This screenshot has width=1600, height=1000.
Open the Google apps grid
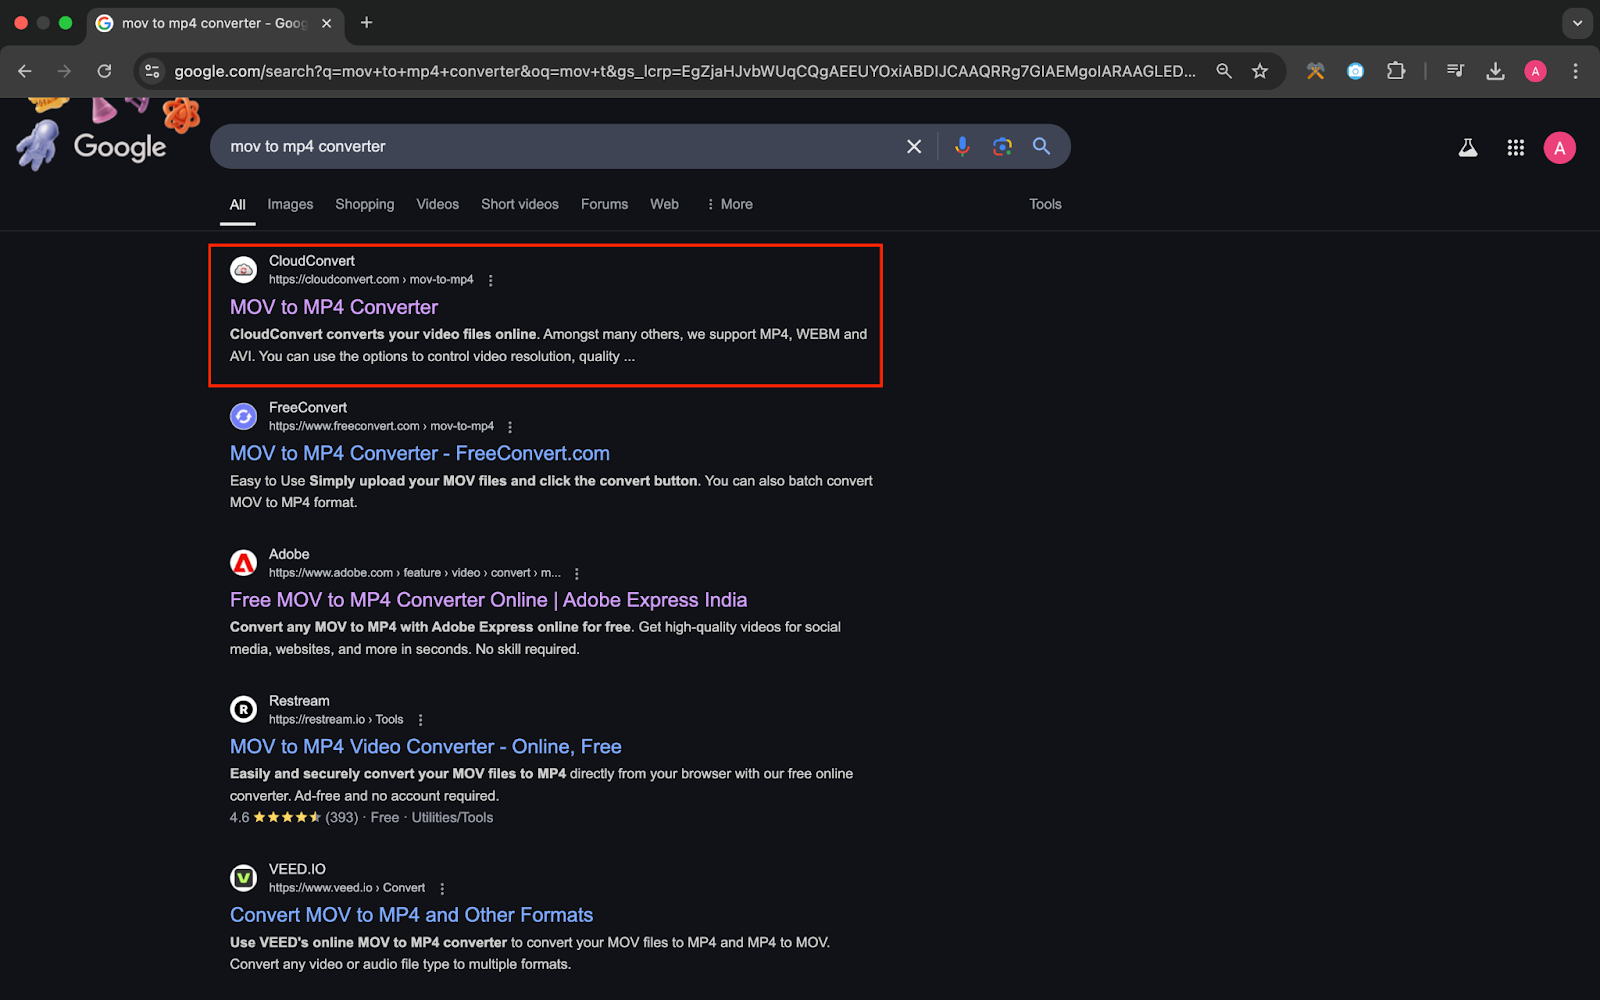pos(1515,148)
